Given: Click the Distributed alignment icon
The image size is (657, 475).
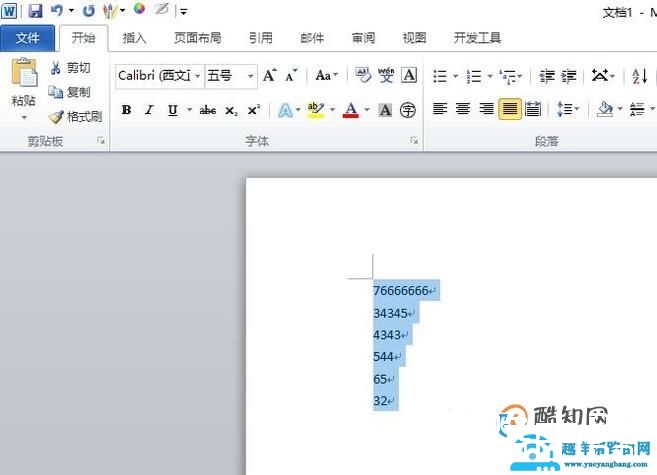Looking at the screenshot, I should click(x=533, y=109).
